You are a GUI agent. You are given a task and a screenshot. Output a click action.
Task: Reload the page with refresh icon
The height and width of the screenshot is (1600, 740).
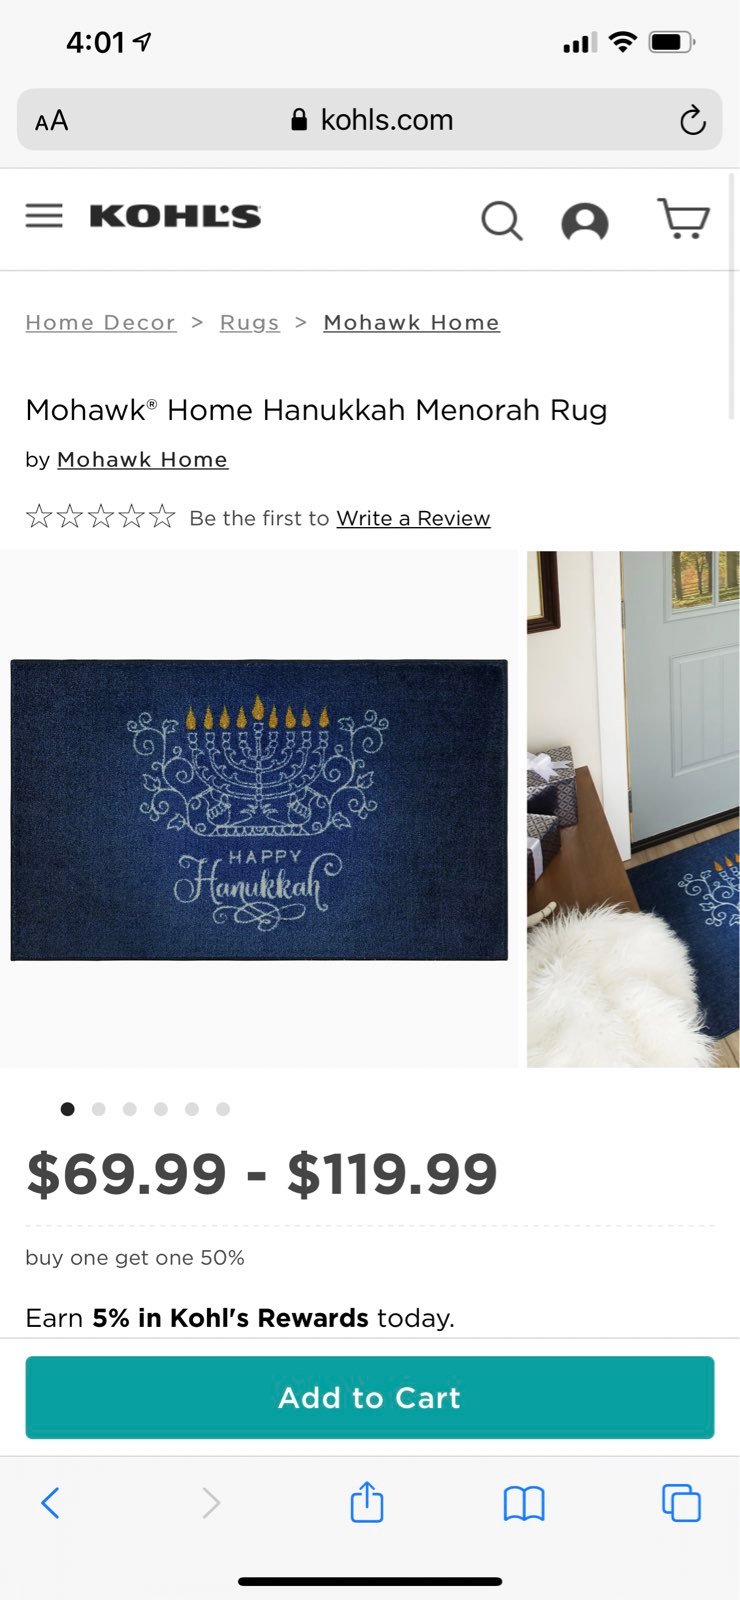click(x=692, y=121)
